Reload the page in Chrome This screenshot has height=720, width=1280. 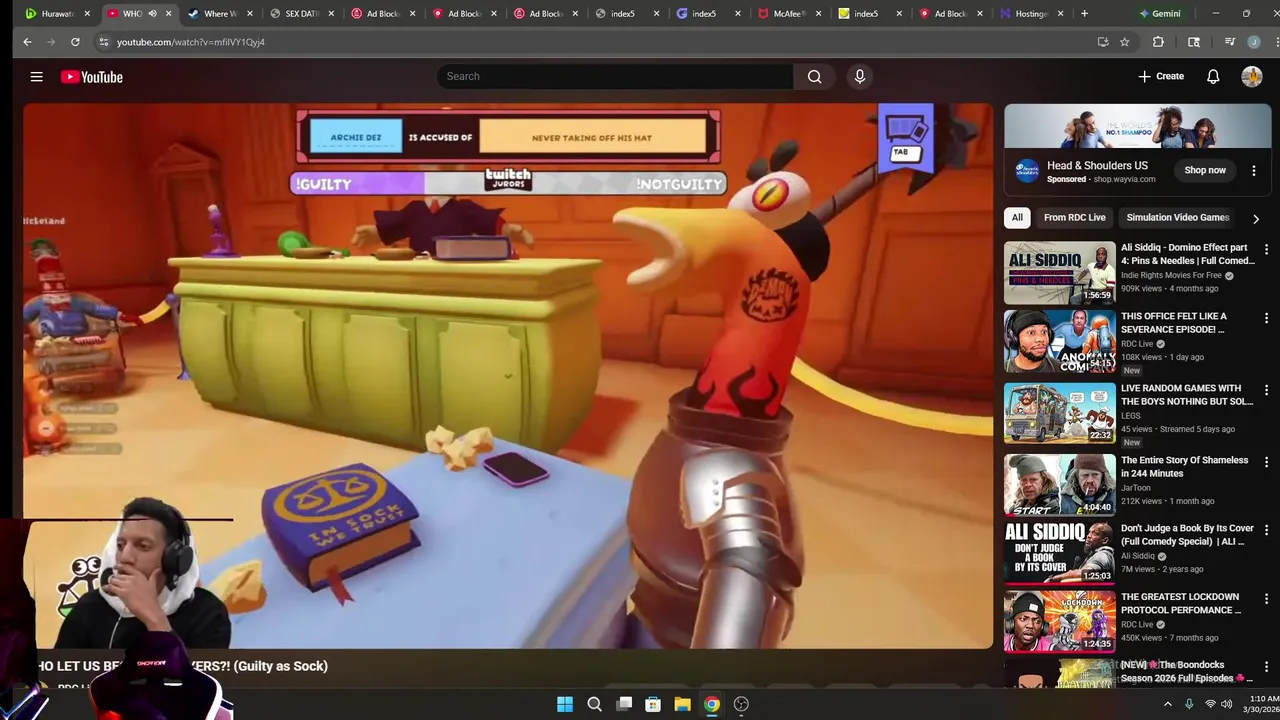tap(75, 42)
